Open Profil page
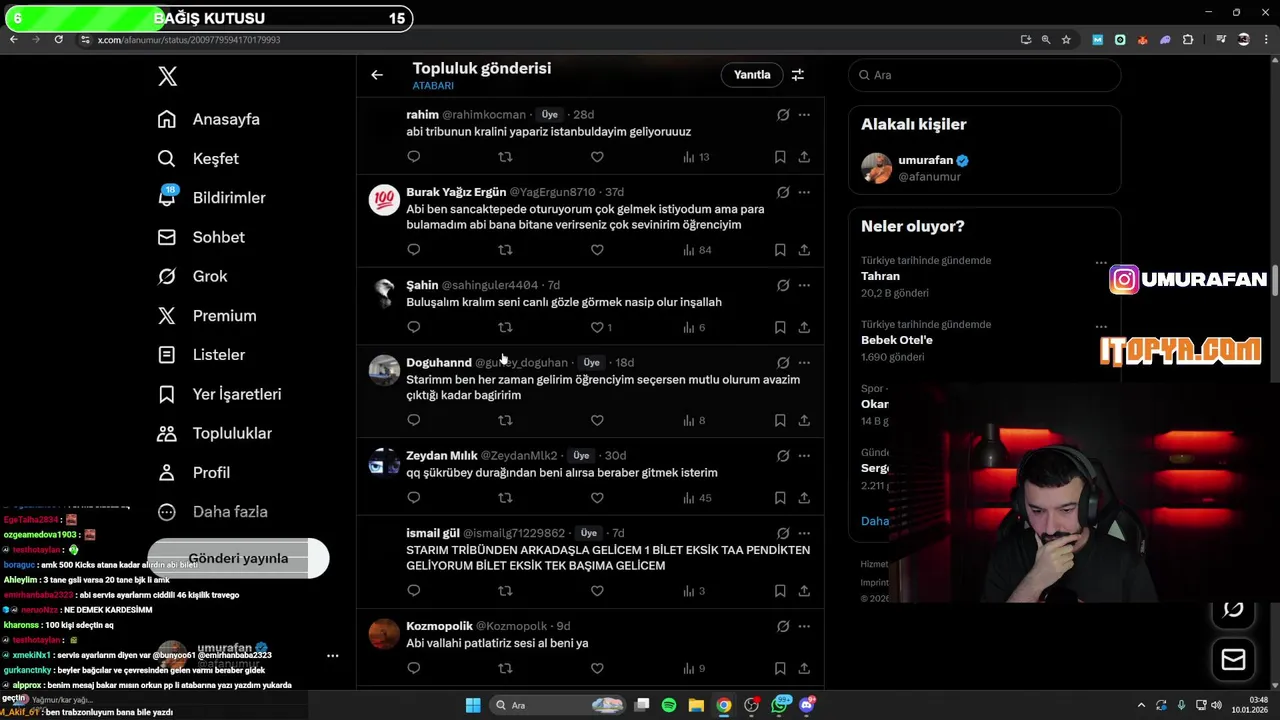1280x720 pixels. click(193, 472)
